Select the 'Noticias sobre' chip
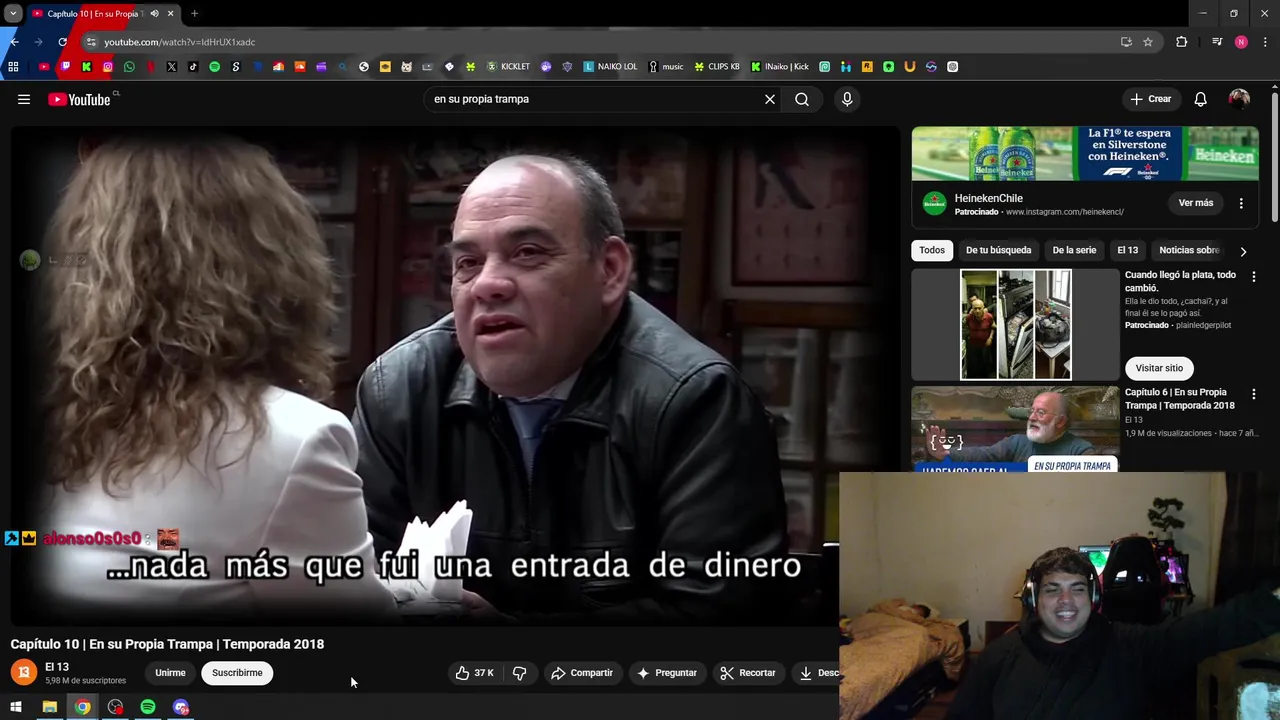 pos(1189,250)
